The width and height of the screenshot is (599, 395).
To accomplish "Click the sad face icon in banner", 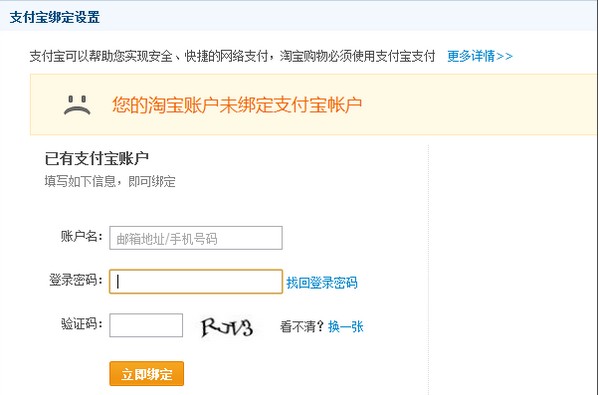I will click(77, 105).
